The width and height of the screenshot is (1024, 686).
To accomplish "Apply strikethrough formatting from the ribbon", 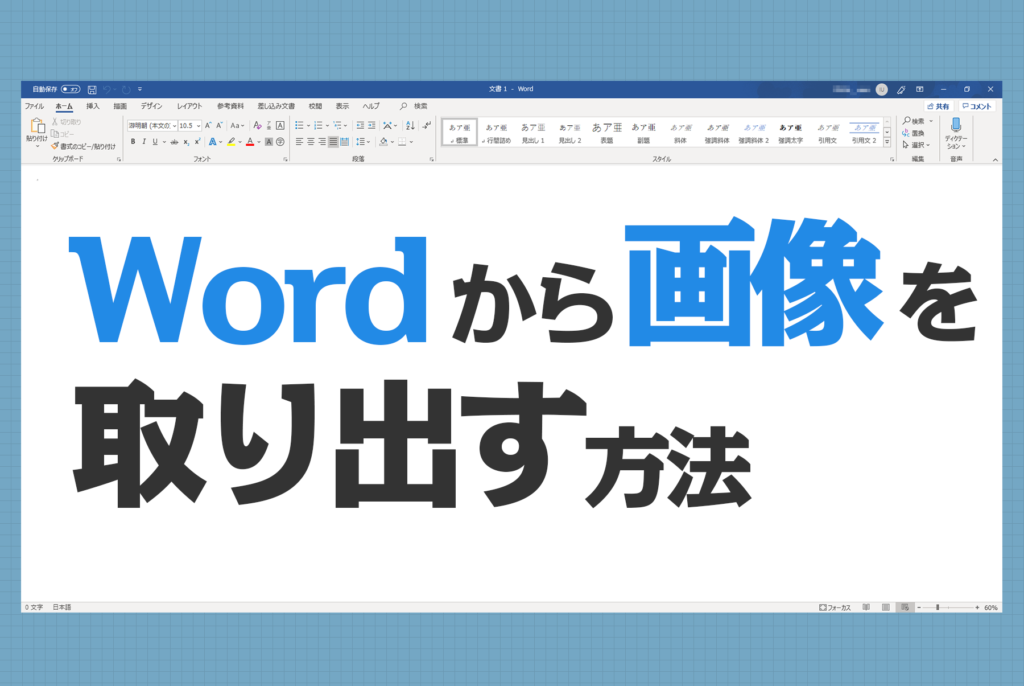I will 174,142.
